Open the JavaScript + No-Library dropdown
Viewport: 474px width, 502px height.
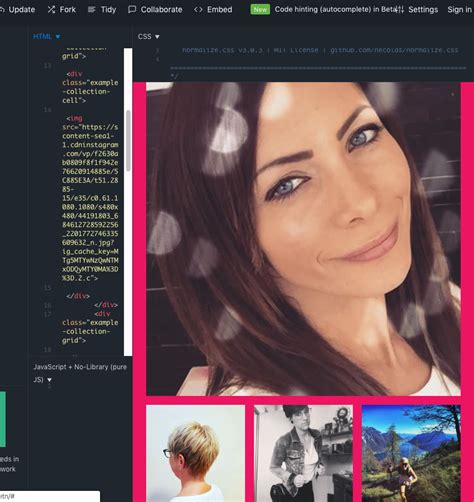(x=80, y=373)
